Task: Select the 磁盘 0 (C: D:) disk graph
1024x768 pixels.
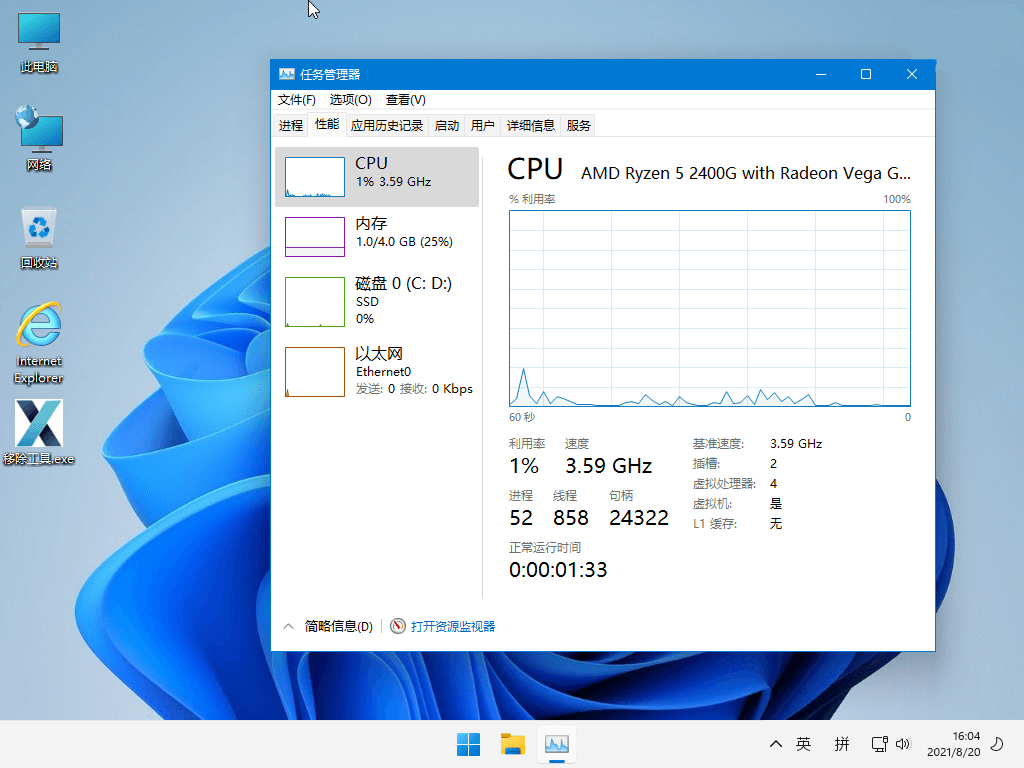Action: coord(377,300)
